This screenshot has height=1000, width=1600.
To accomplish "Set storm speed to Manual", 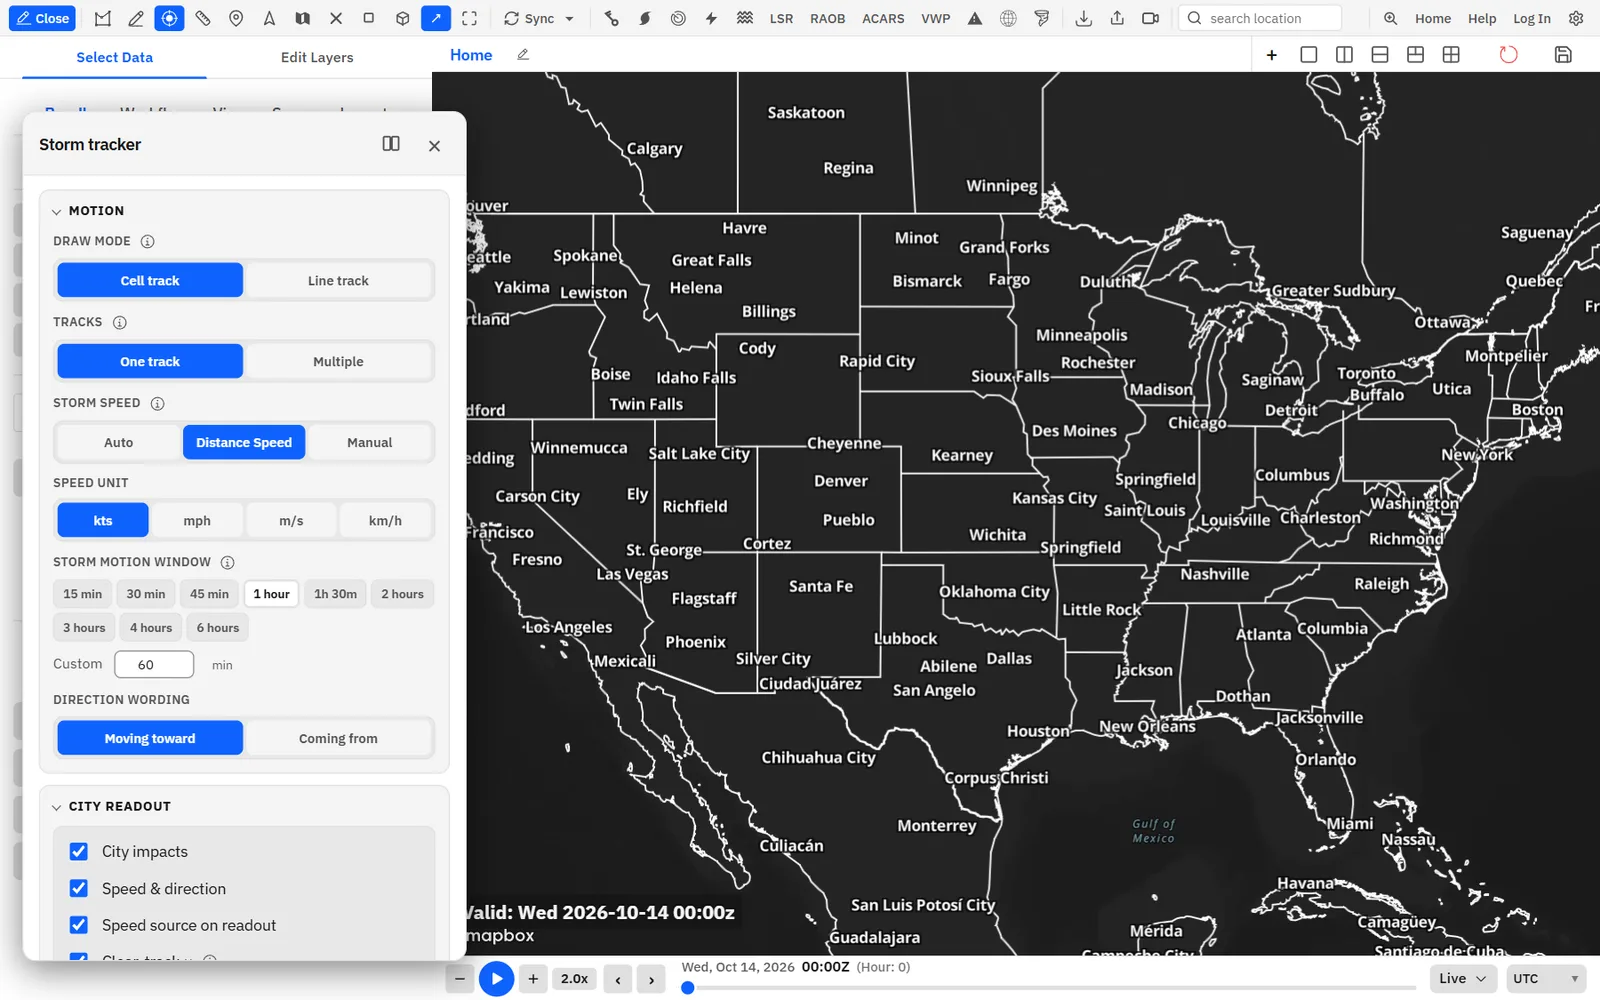I will coord(369,442).
